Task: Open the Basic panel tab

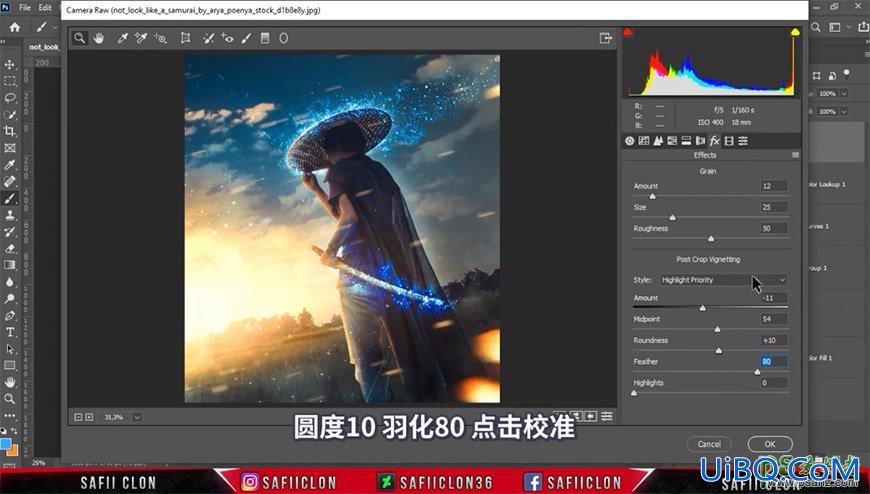Action: click(x=629, y=141)
